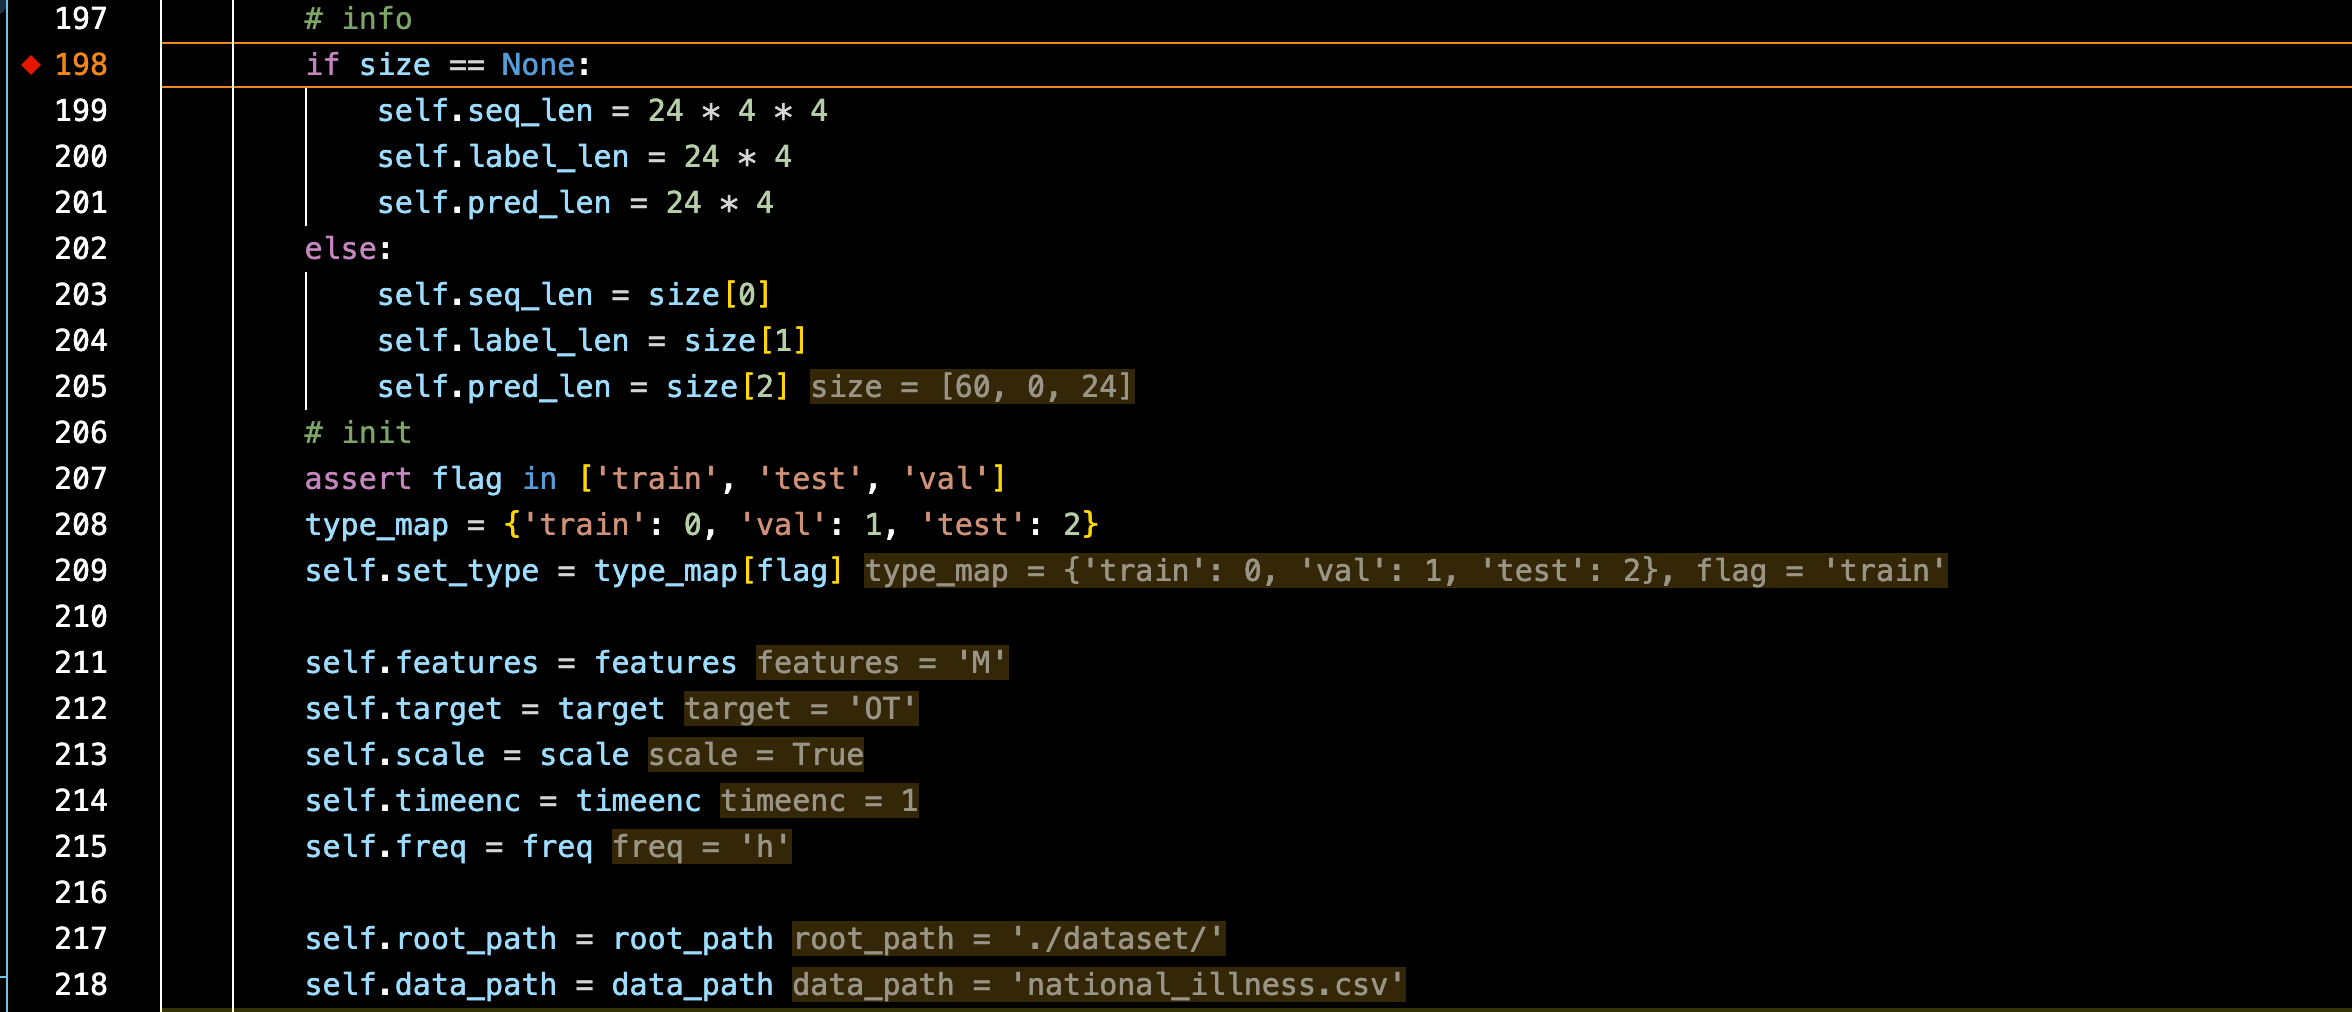Click 'self.seq_len = 24 * 4 * 4' assignment

(602, 111)
